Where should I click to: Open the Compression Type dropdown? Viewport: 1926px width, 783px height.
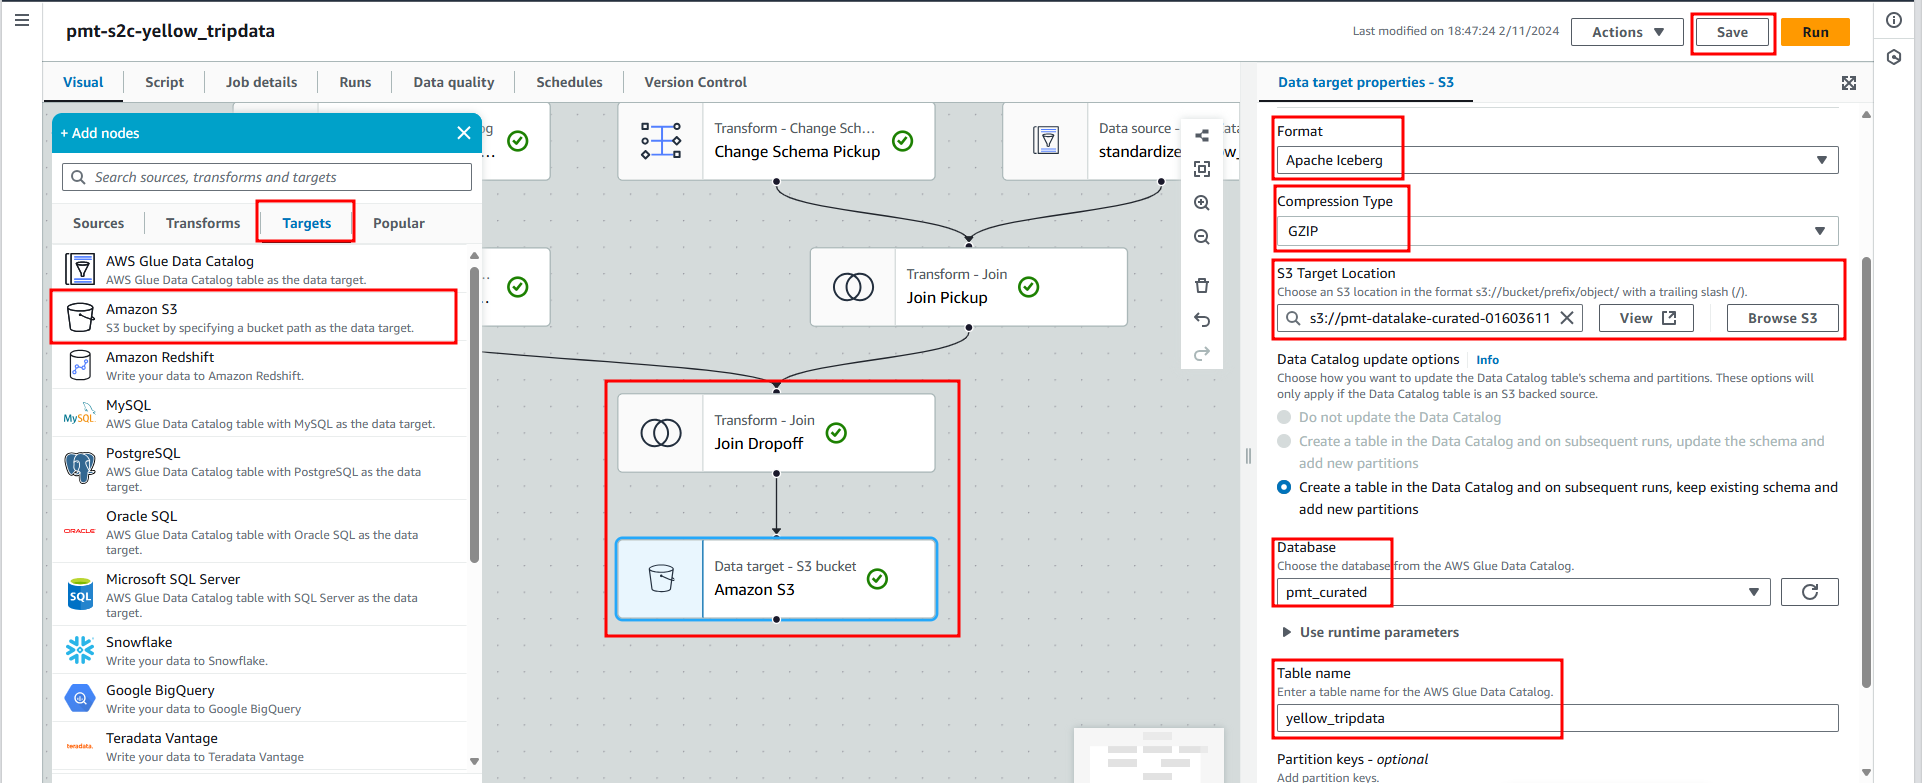(1556, 231)
